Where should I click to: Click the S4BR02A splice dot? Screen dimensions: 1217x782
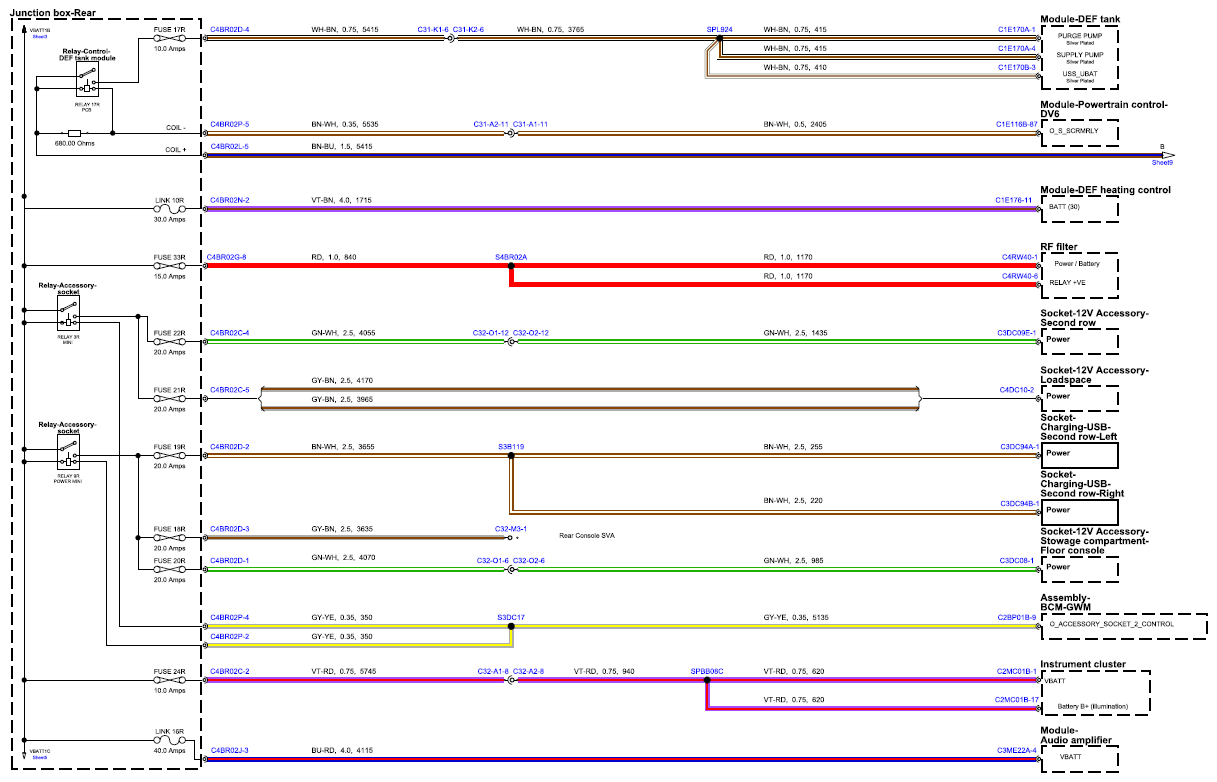pyautogui.click(x=510, y=266)
